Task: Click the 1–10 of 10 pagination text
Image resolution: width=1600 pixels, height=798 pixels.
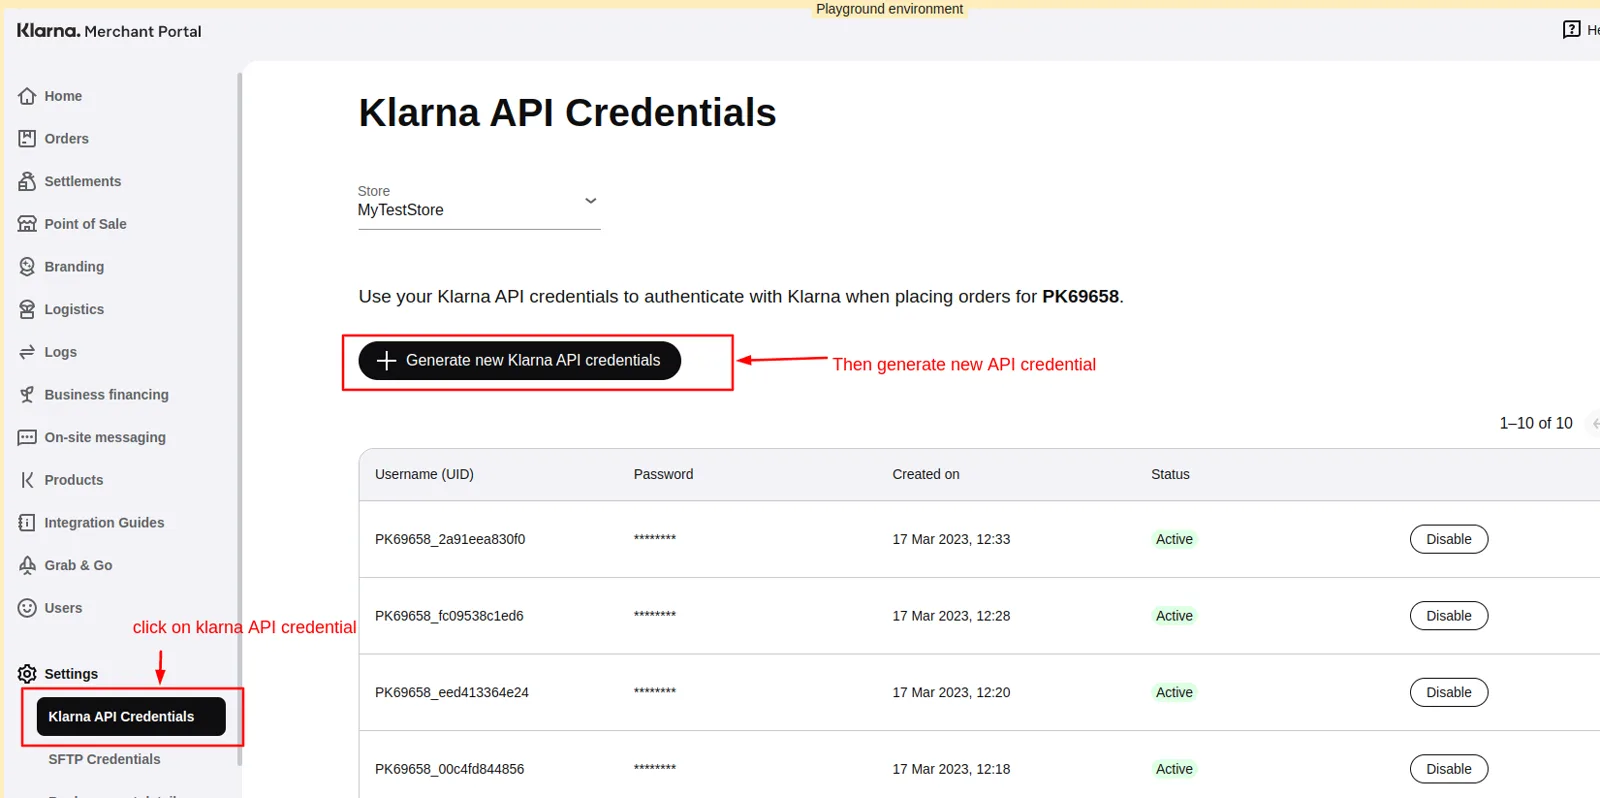Action: coord(1535,423)
